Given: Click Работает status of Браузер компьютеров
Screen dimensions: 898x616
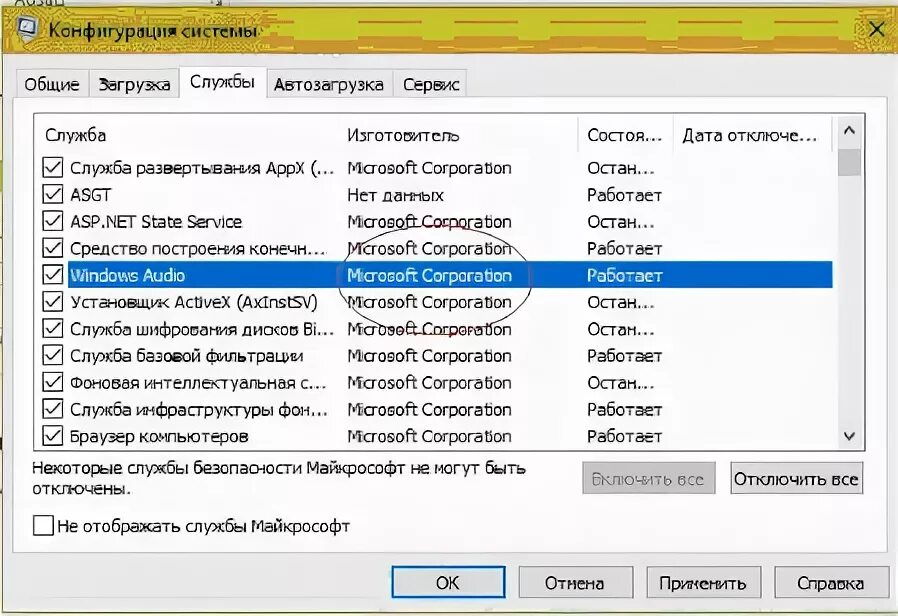Looking at the screenshot, I should [x=624, y=437].
